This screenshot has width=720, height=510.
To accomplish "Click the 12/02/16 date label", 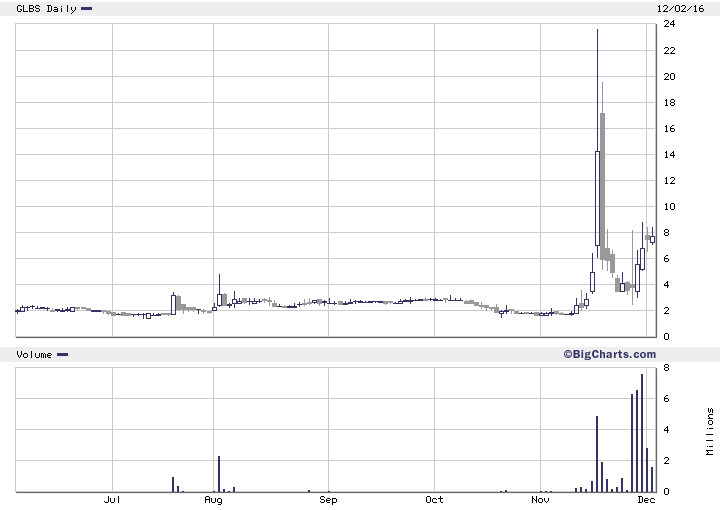I will [x=680, y=8].
